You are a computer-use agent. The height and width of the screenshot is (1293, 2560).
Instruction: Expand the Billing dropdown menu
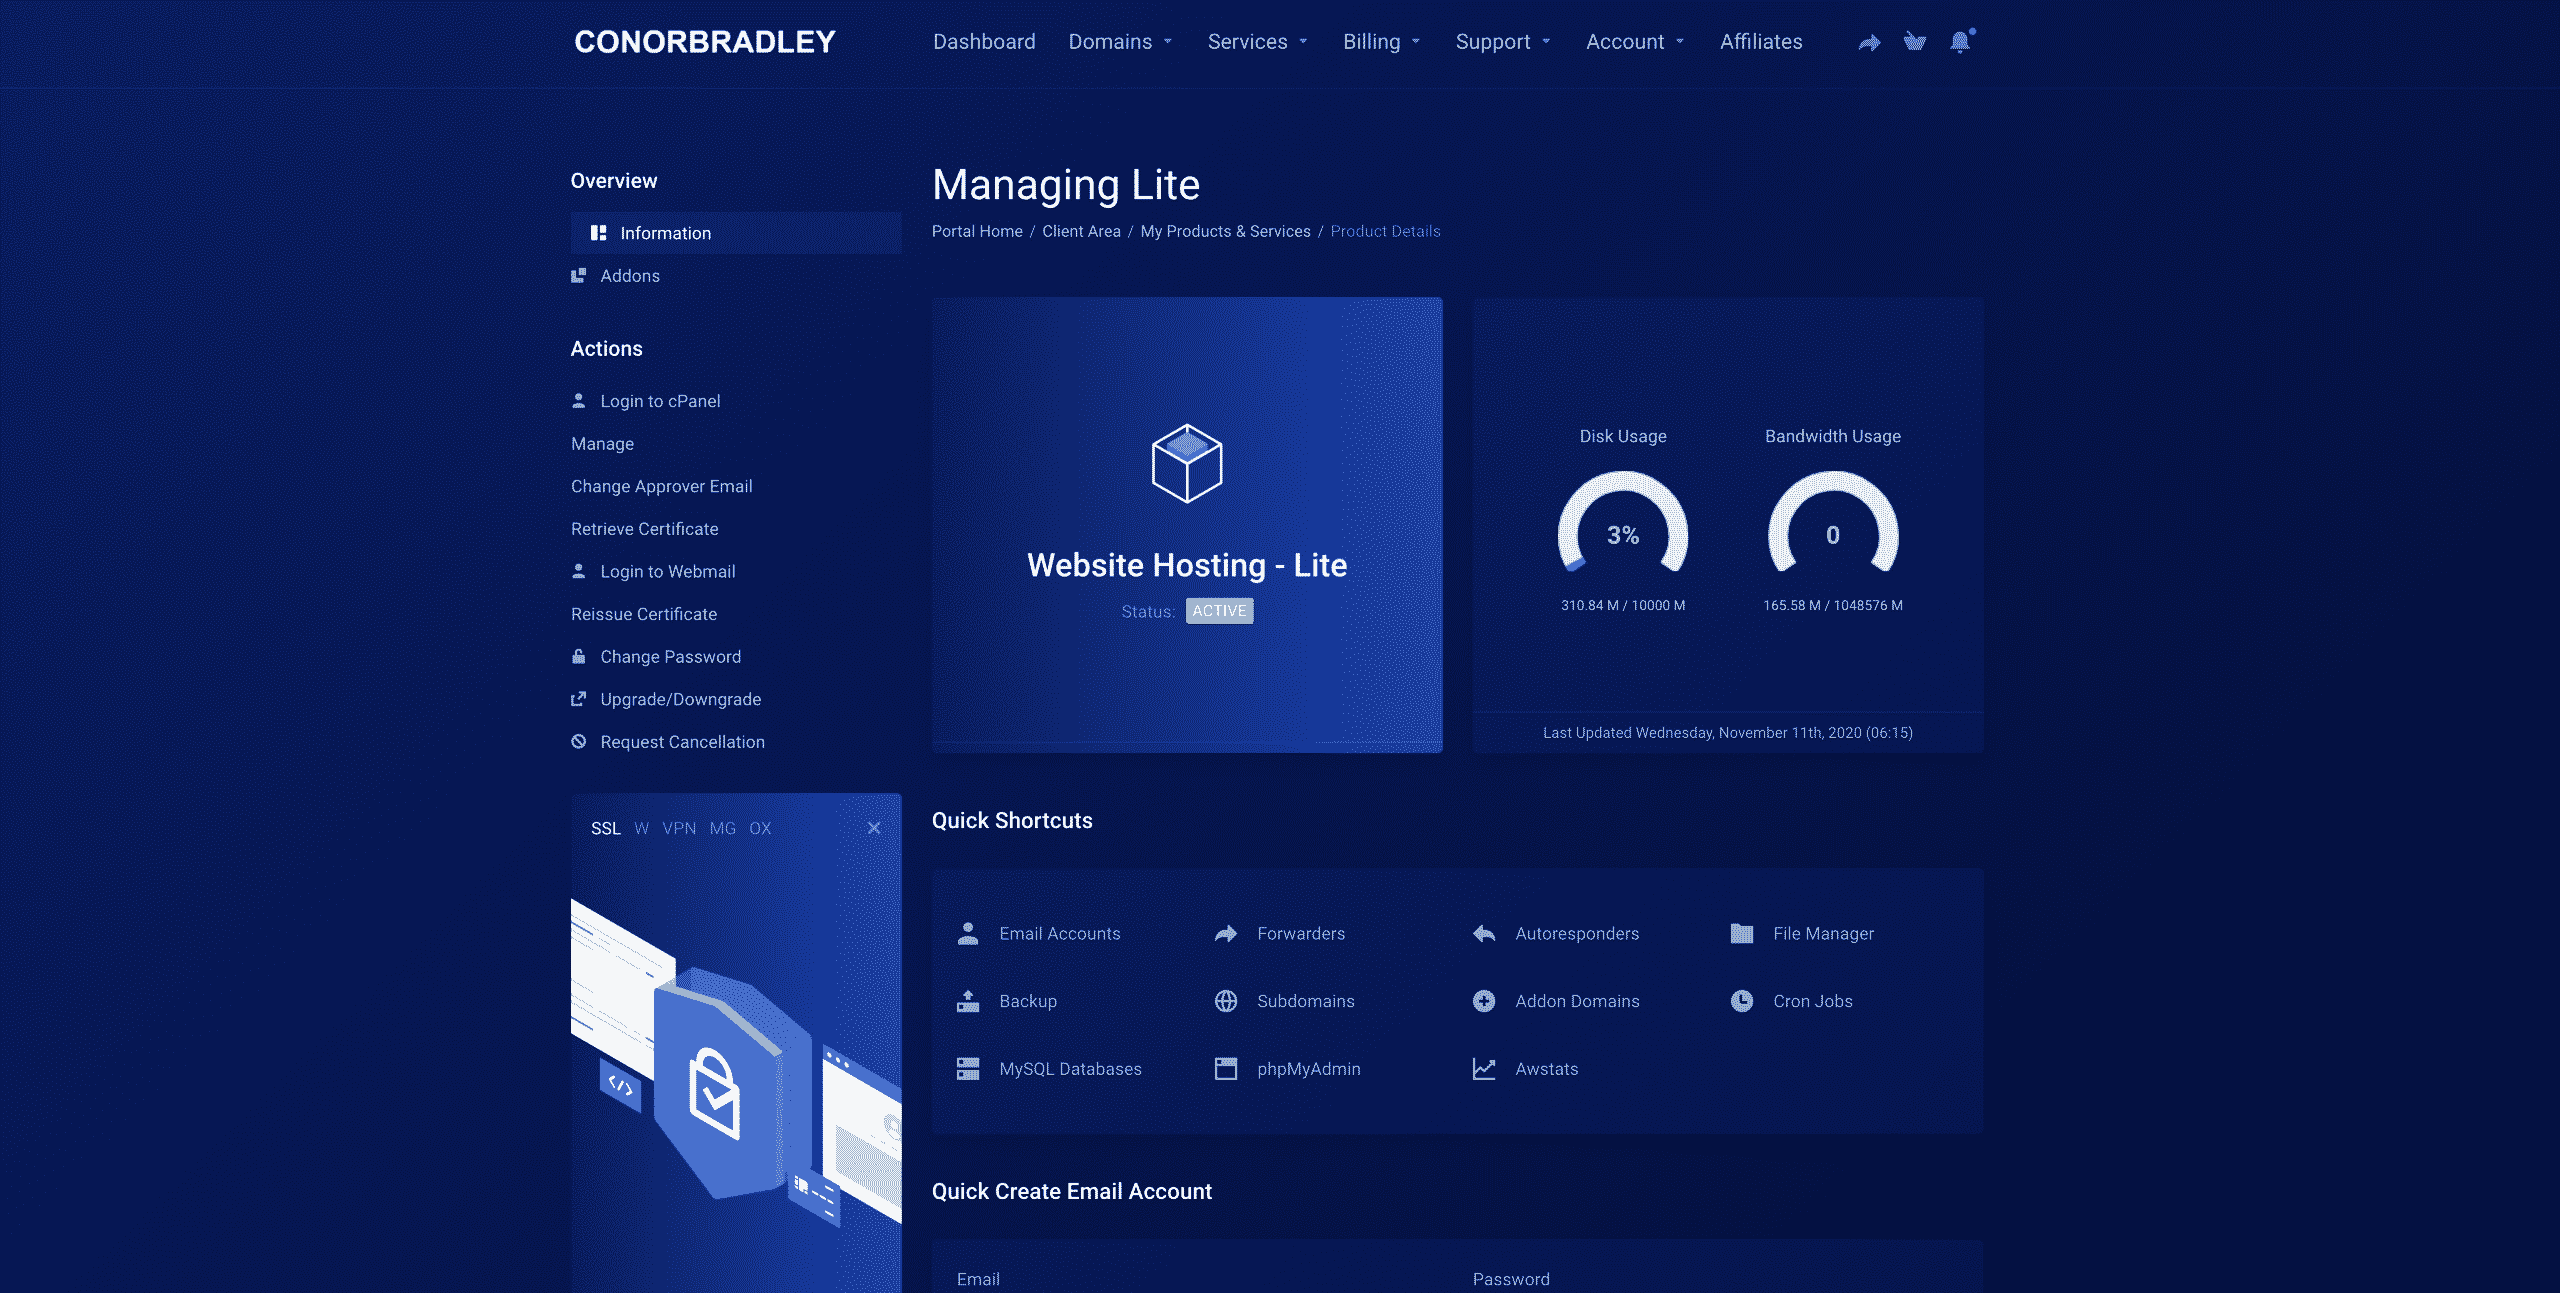[1382, 42]
